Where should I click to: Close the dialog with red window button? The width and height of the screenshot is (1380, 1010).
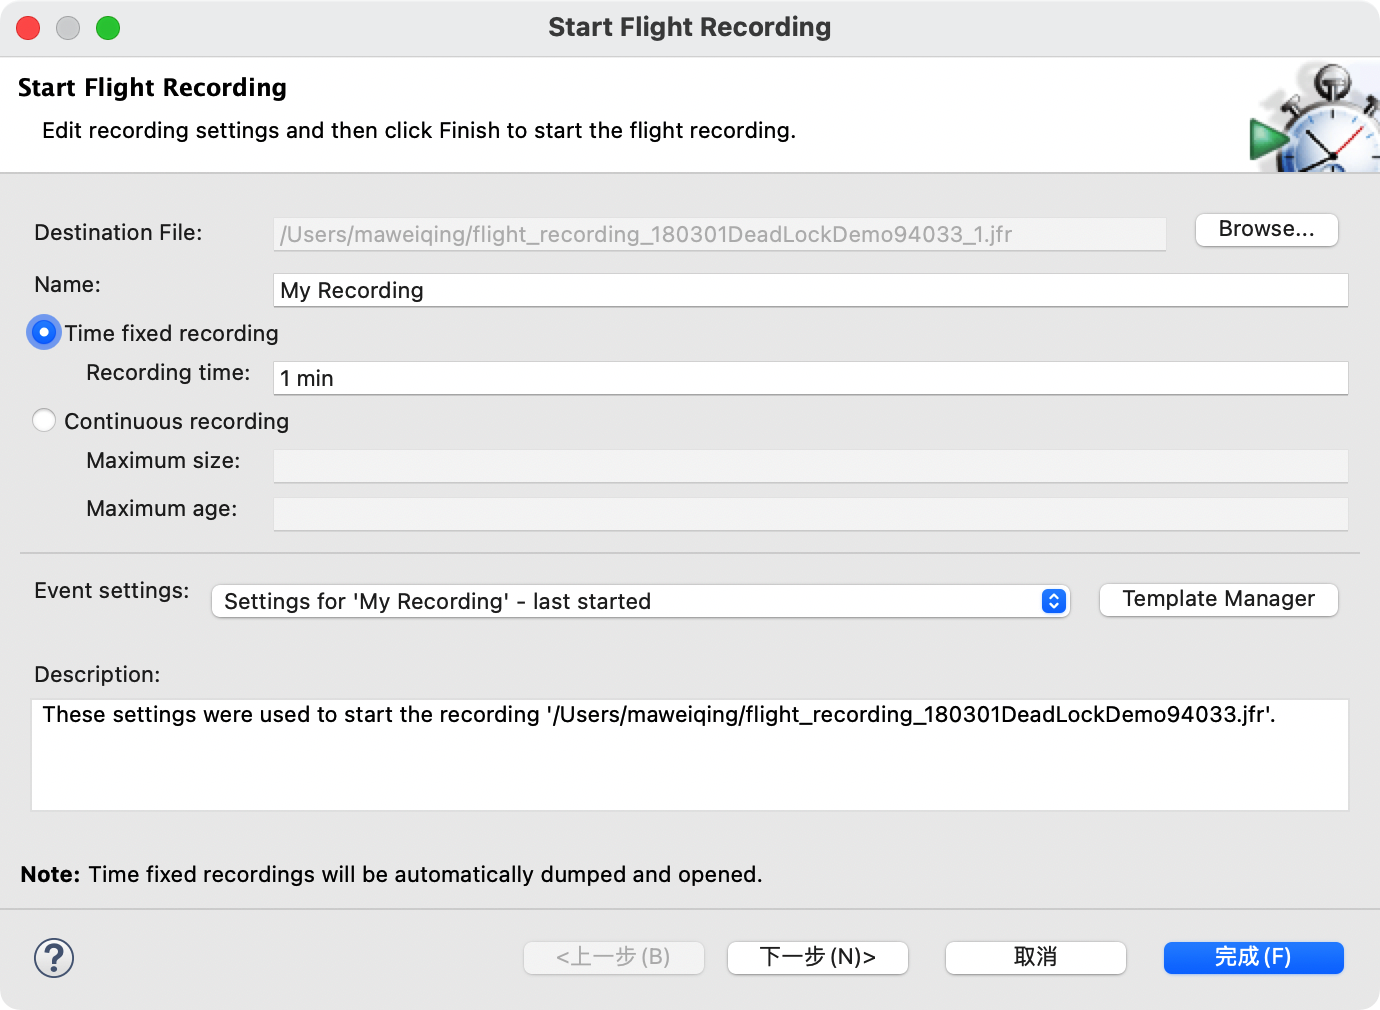pyautogui.click(x=28, y=28)
